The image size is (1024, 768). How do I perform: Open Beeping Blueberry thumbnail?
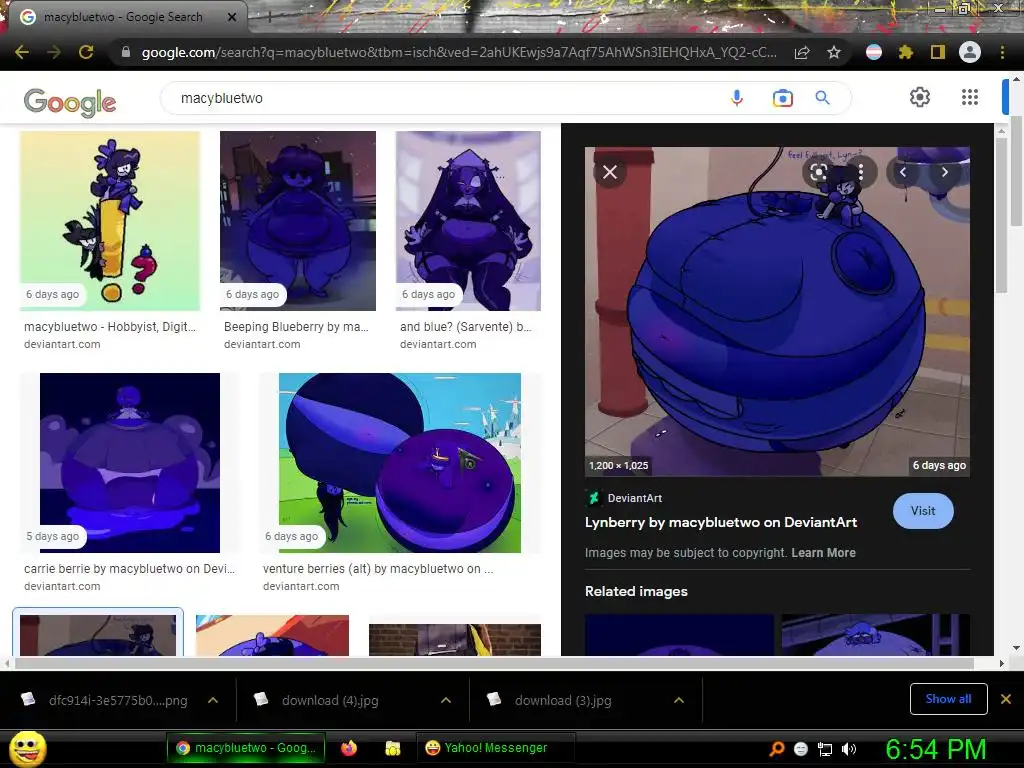(298, 221)
